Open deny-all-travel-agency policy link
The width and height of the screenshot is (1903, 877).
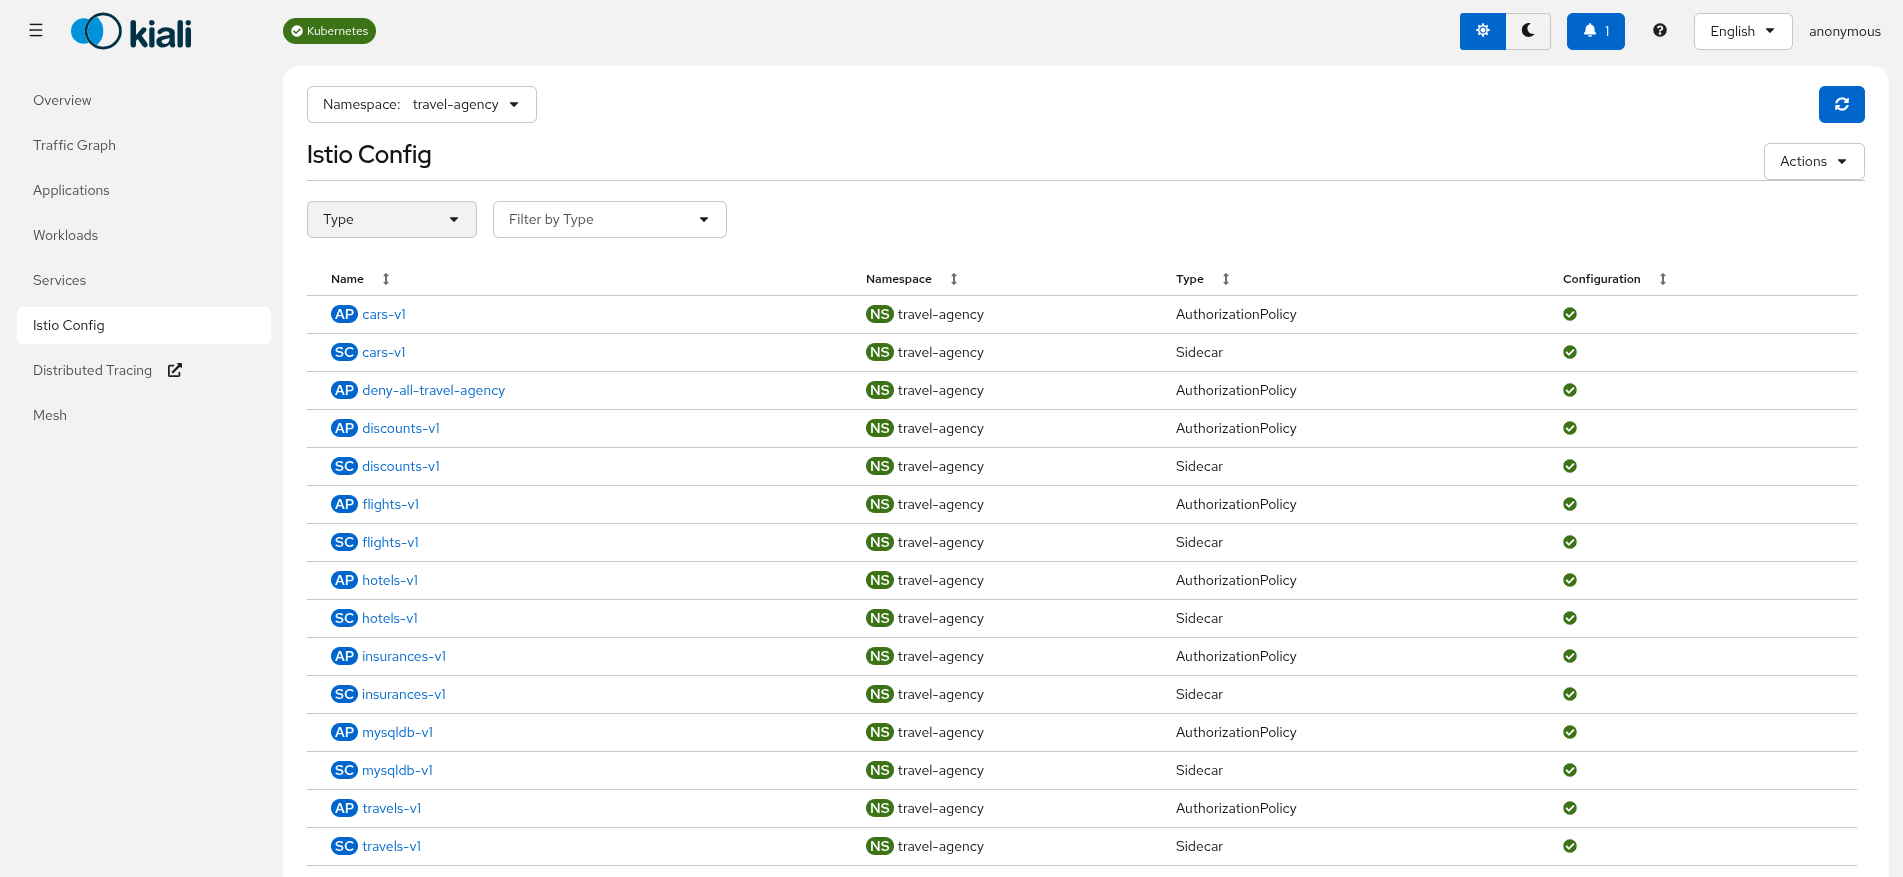coord(433,390)
